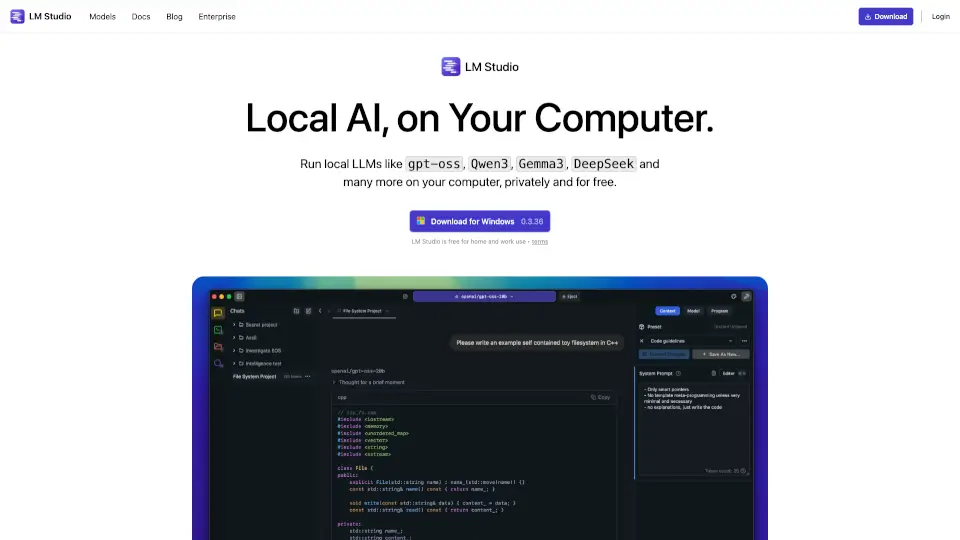
Task: Switch to the Model tab in the right panel
Action: [x=693, y=311]
